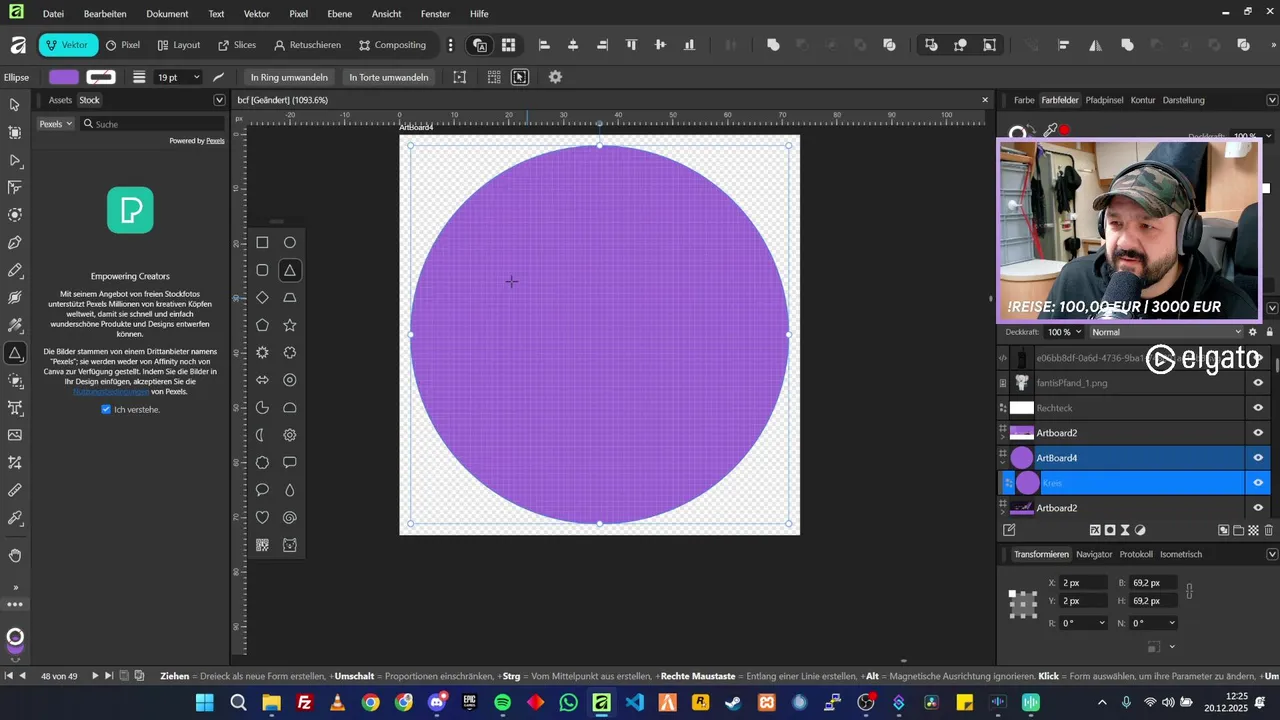Choose the rectangle shape in shapes flyout
This screenshot has width=1280, height=720.
pos(262,242)
